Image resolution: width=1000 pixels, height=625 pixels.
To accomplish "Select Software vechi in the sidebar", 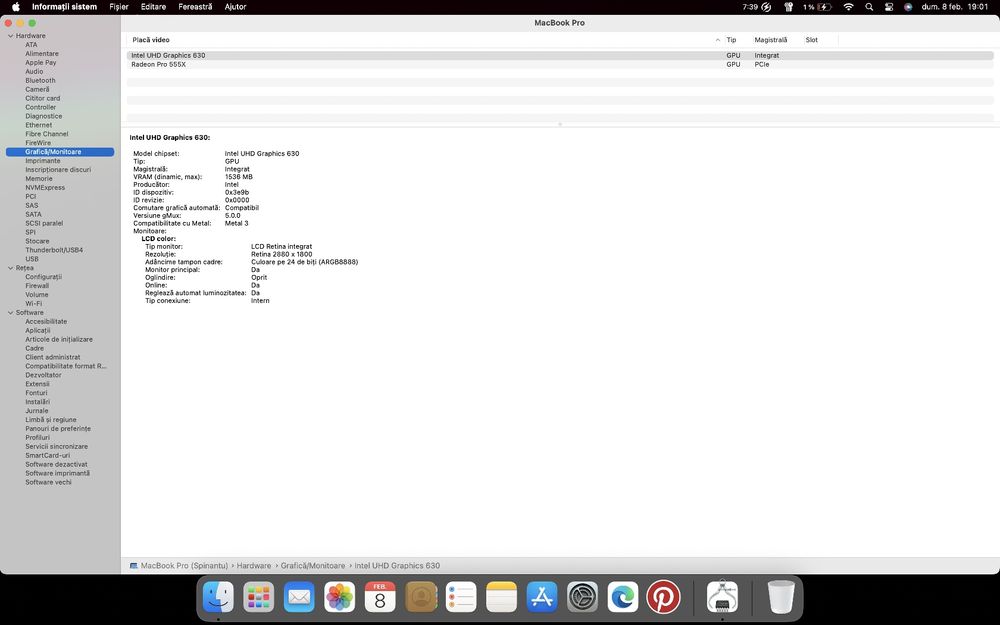I will (x=48, y=482).
